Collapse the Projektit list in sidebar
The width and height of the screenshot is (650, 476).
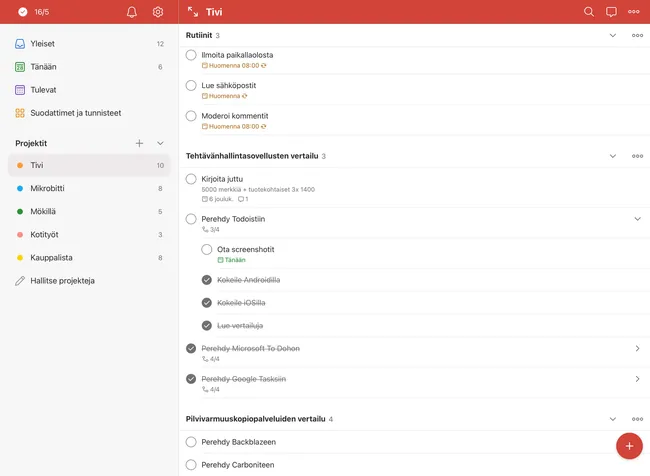coord(160,143)
